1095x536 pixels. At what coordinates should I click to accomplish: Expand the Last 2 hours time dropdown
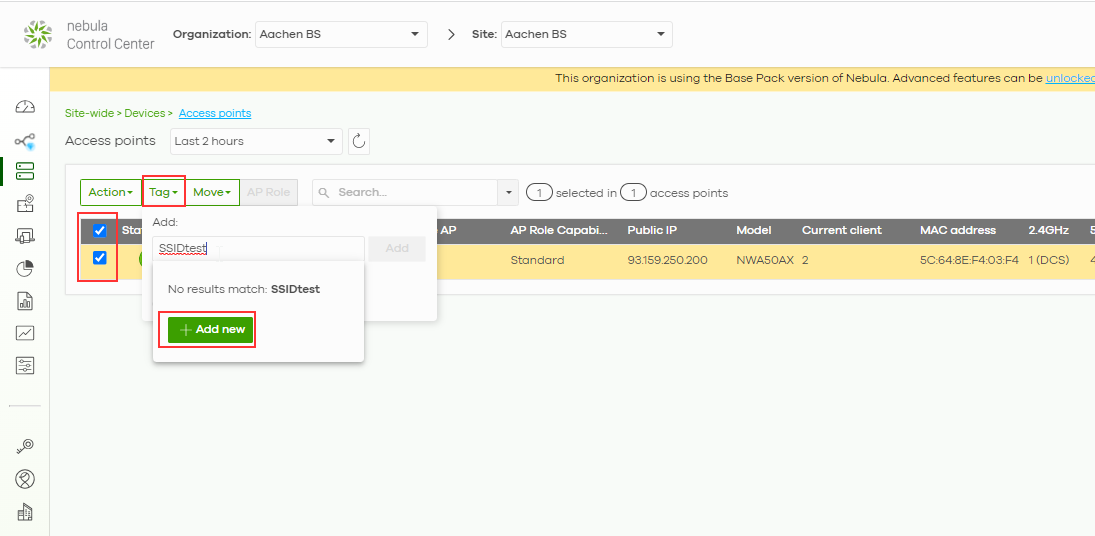pos(256,142)
